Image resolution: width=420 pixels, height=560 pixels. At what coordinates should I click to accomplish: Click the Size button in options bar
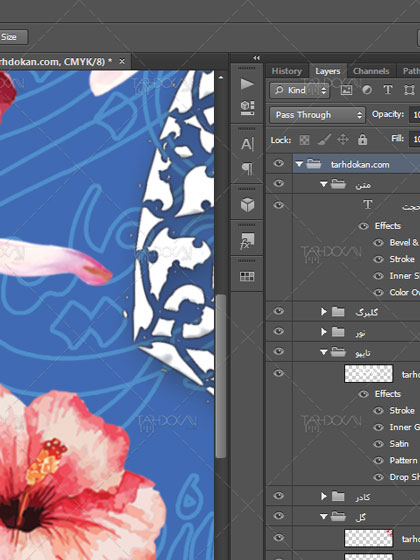point(13,37)
